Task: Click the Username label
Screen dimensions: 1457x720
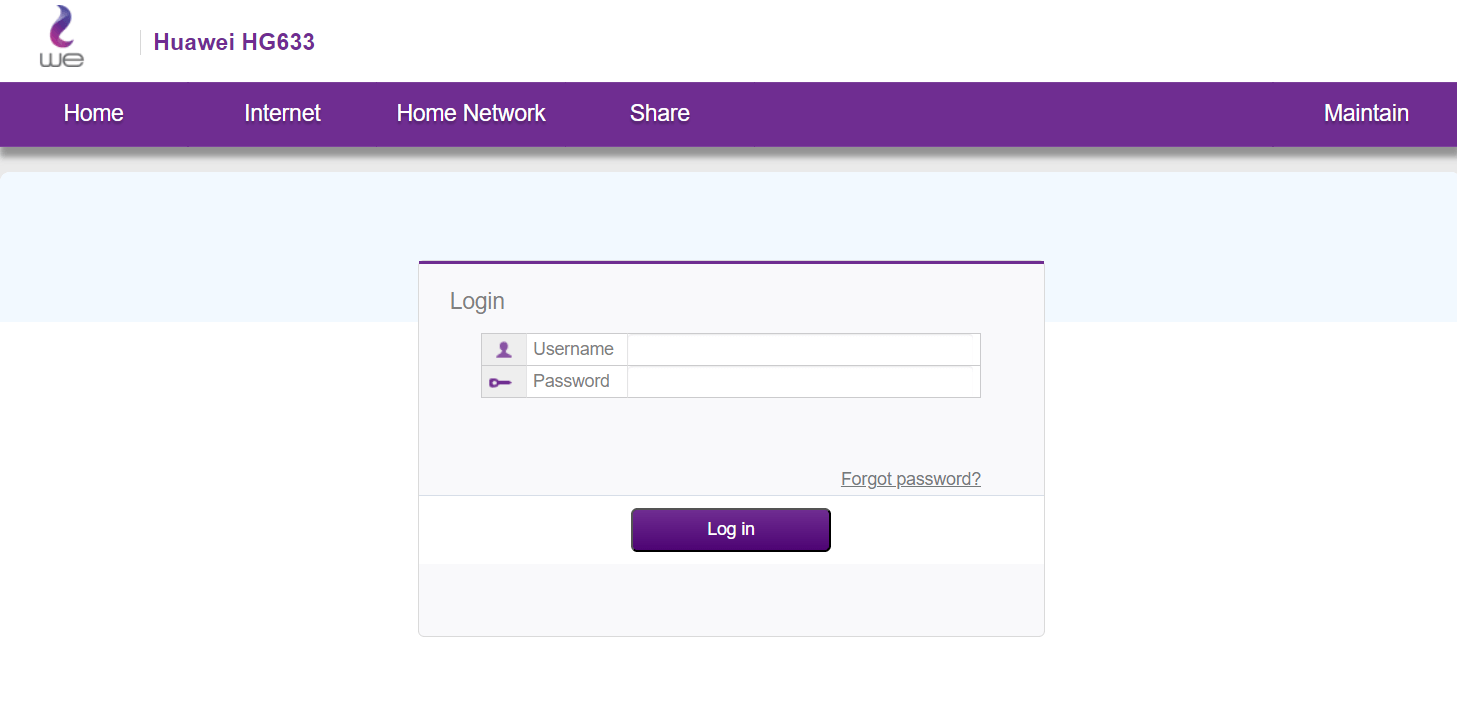Action: pos(573,349)
